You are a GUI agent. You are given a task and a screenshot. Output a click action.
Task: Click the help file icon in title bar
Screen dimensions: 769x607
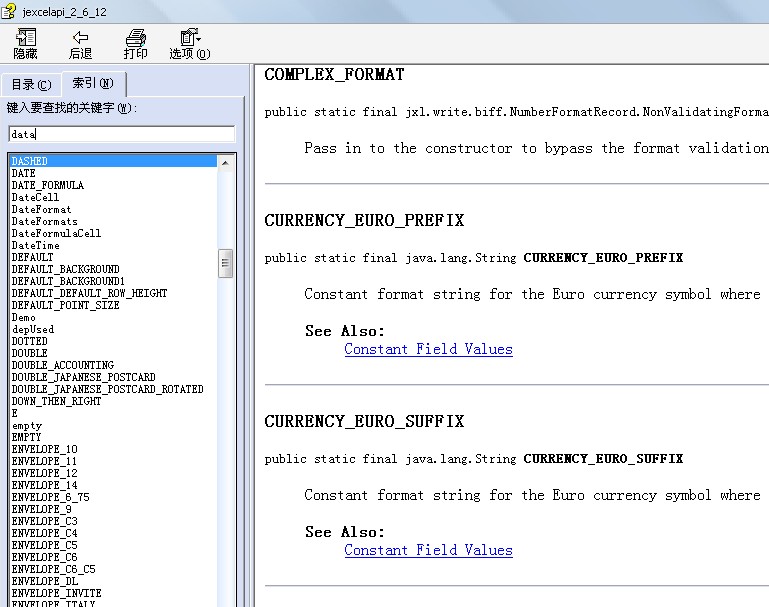pos(8,11)
